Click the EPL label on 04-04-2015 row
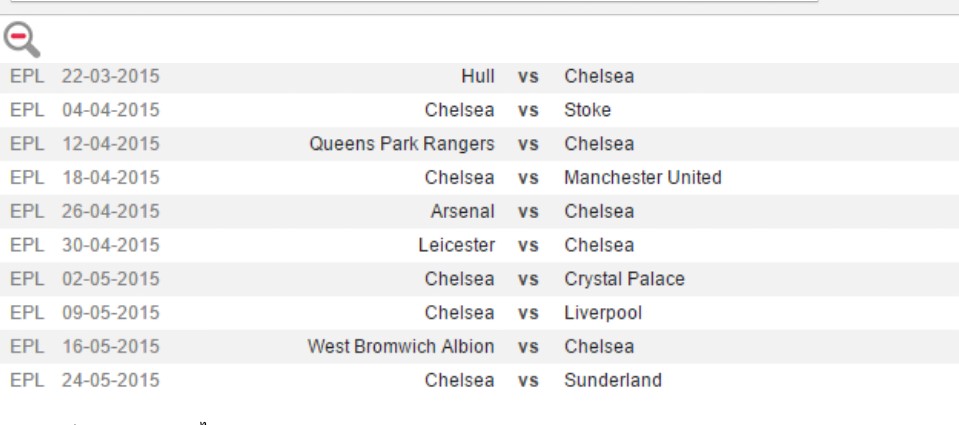Screen dimensions: 959x425 click(27, 110)
